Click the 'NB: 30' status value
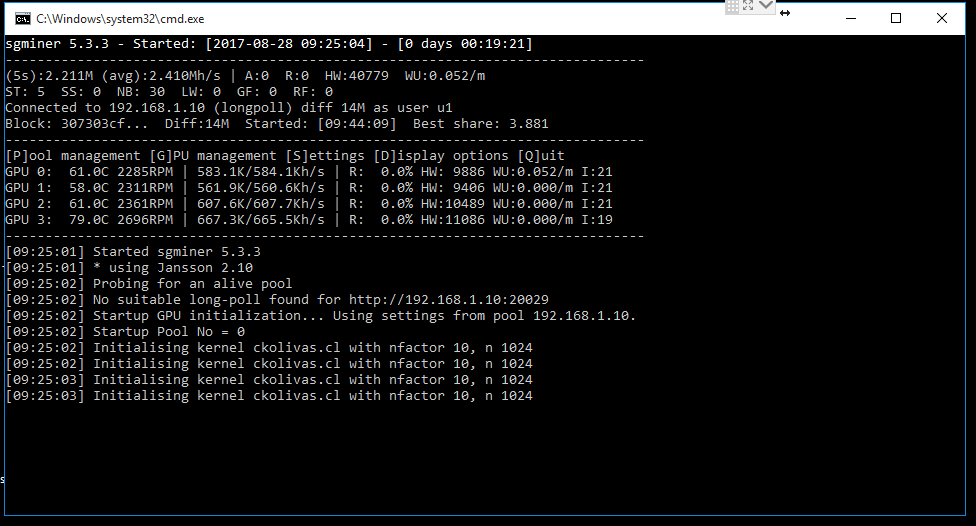 [141, 92]
